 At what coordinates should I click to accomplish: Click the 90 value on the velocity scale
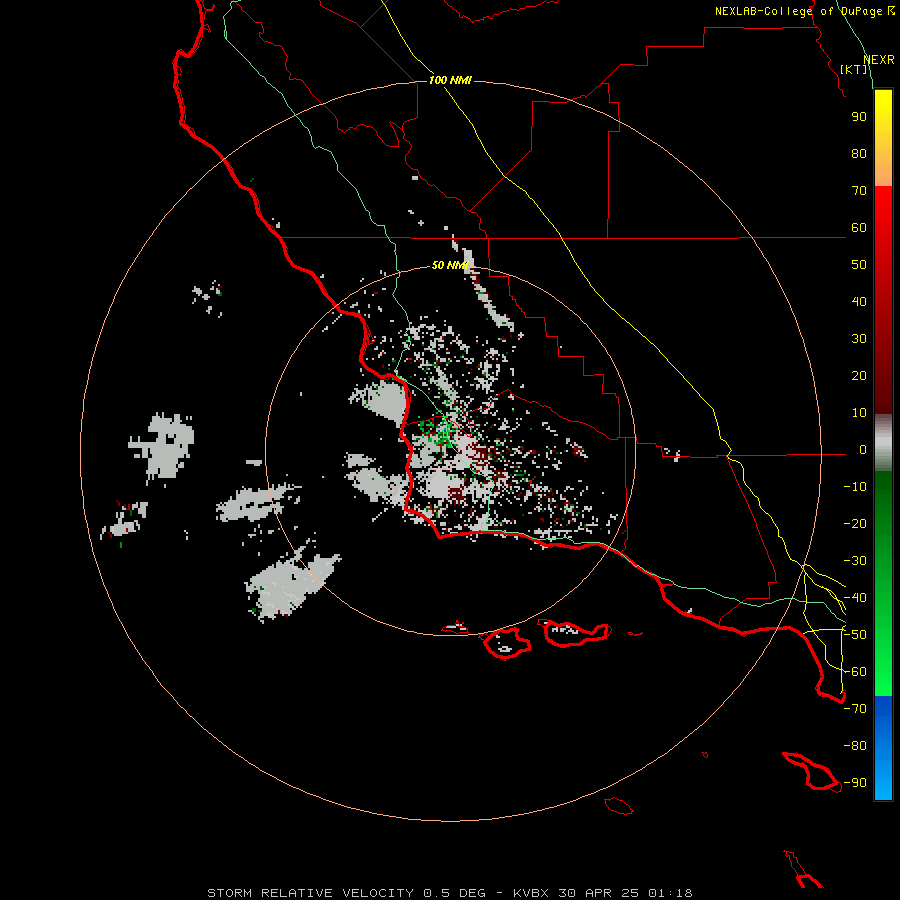click(x=859, y=117)
